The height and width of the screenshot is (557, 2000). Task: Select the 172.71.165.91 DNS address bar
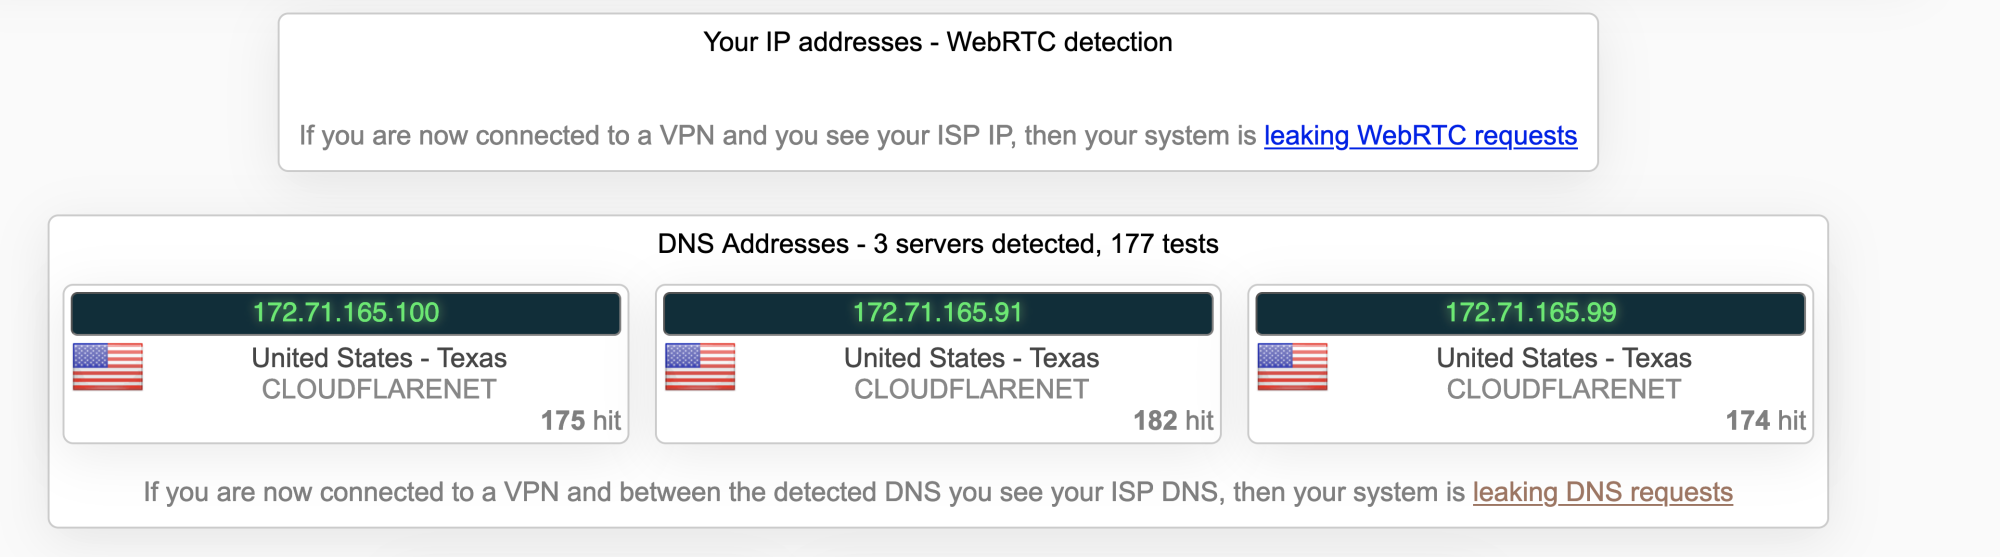coord(938,313)
